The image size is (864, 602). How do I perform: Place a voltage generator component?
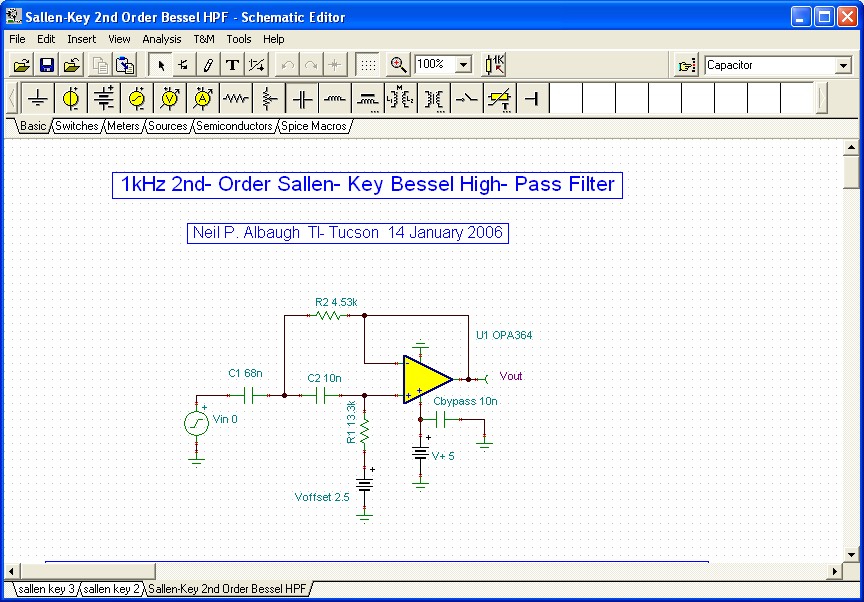[x=137, y=99]
